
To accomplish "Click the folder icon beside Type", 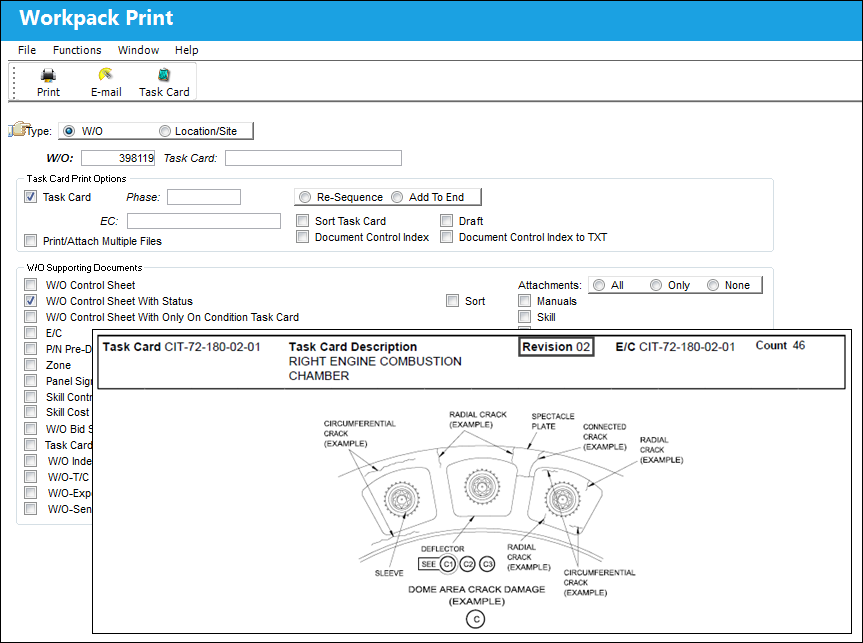I will click(x=17, y=129).
